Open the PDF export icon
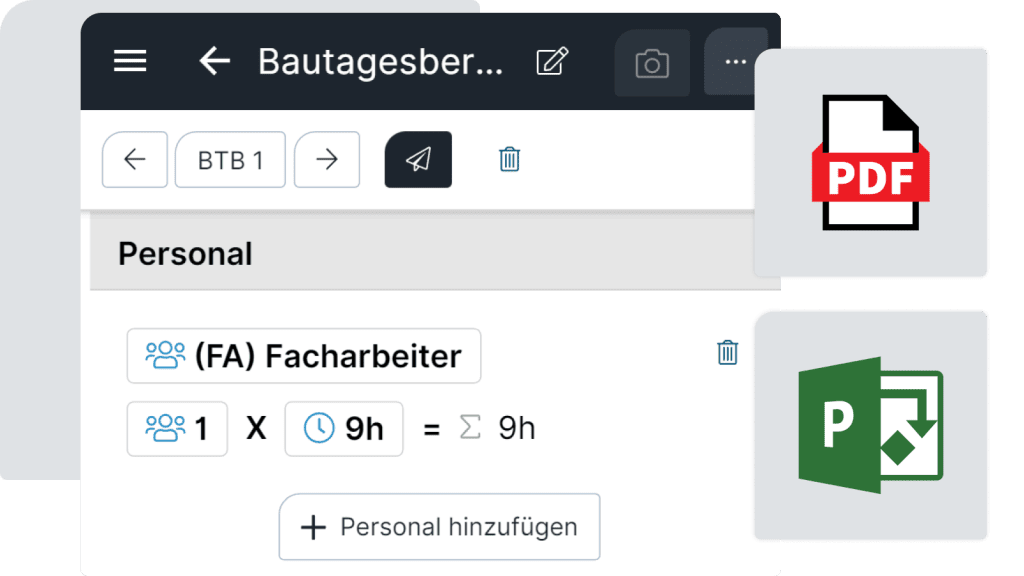1024x576 pixels. click(x=869, y=160)
